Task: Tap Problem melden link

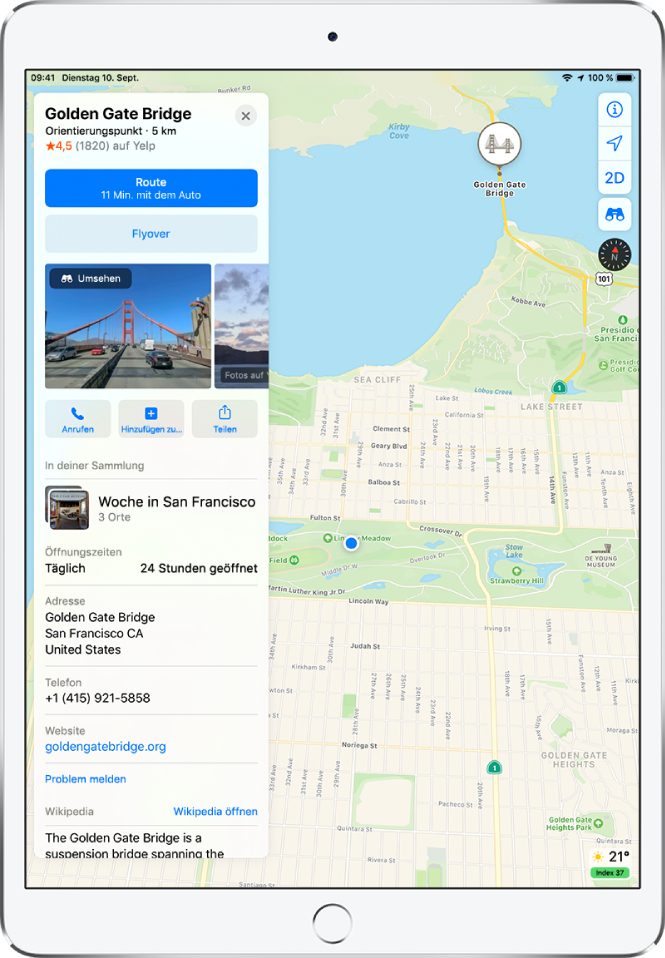Action: 86,779
